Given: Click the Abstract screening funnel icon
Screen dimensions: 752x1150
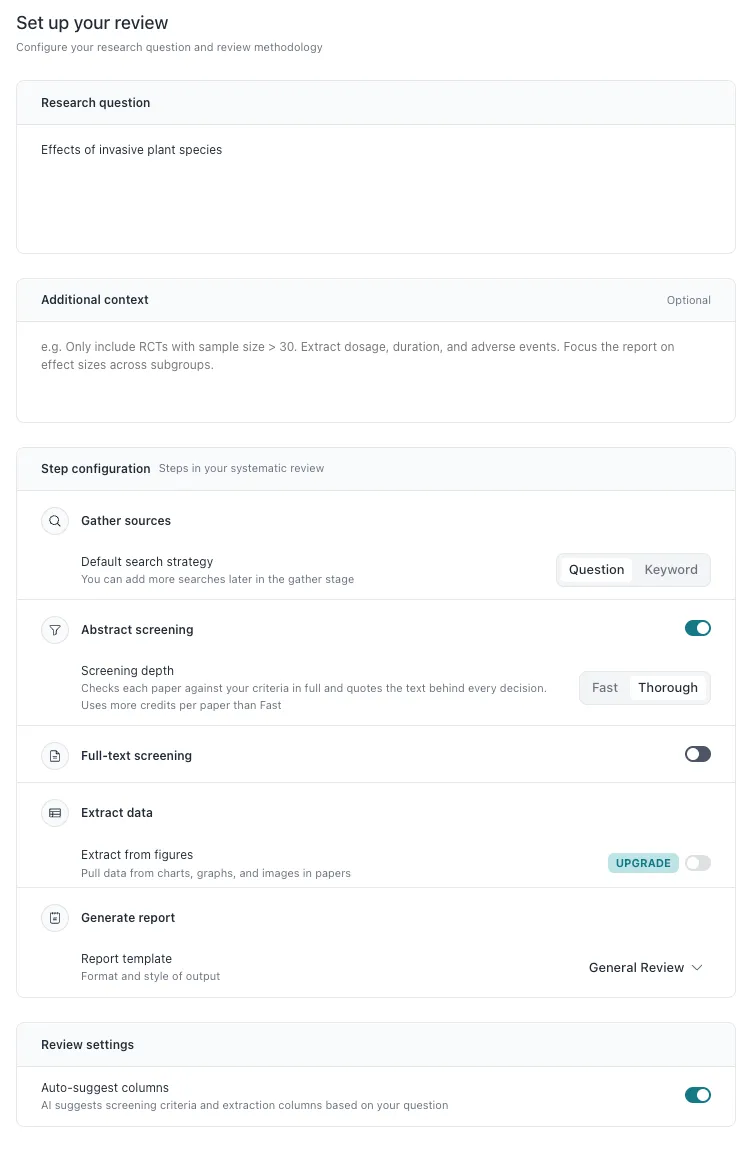Looking at the screenshot, I should click(55, 630).
